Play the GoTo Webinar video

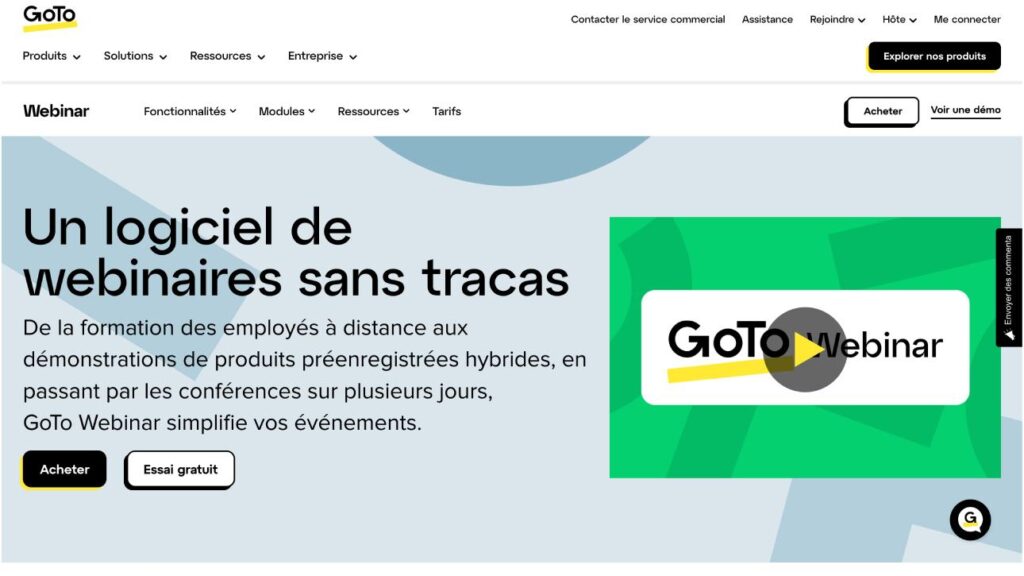coord(805,349)
